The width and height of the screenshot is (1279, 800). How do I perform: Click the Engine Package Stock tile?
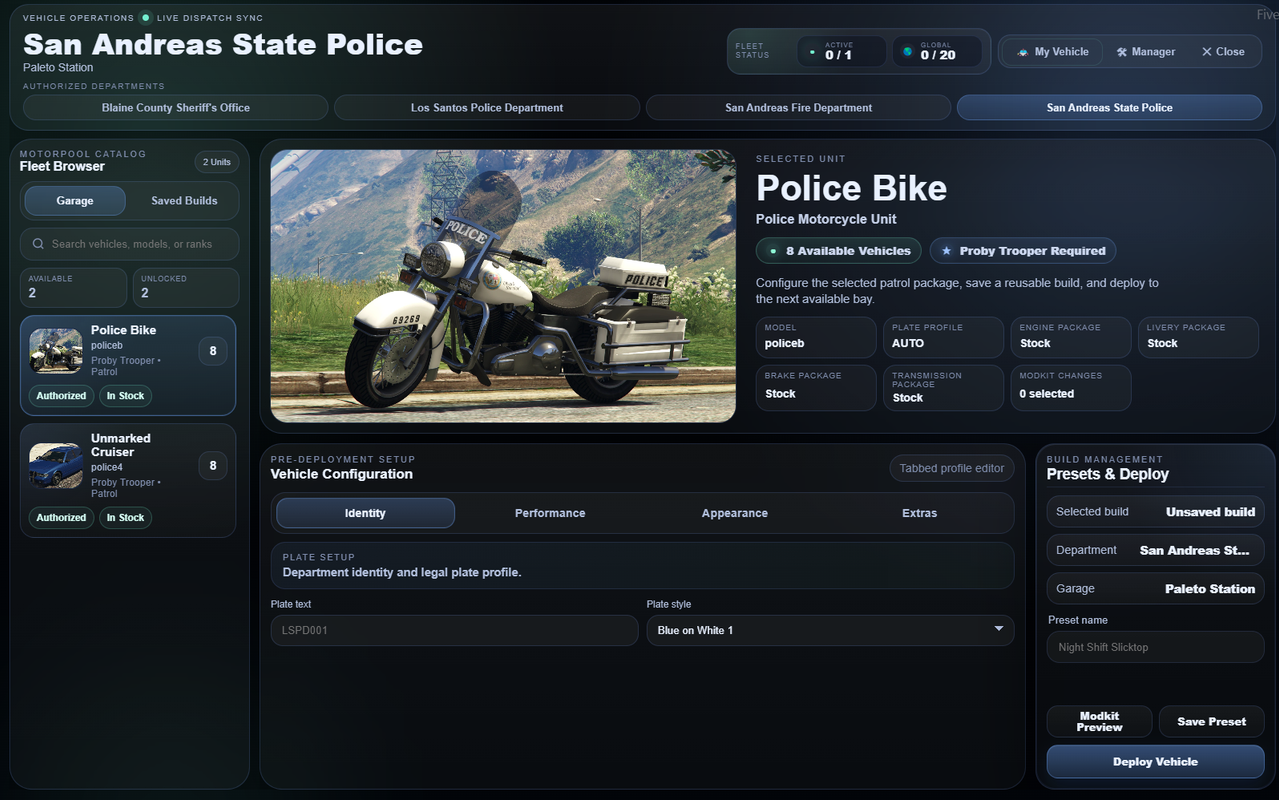[1071, 337]
